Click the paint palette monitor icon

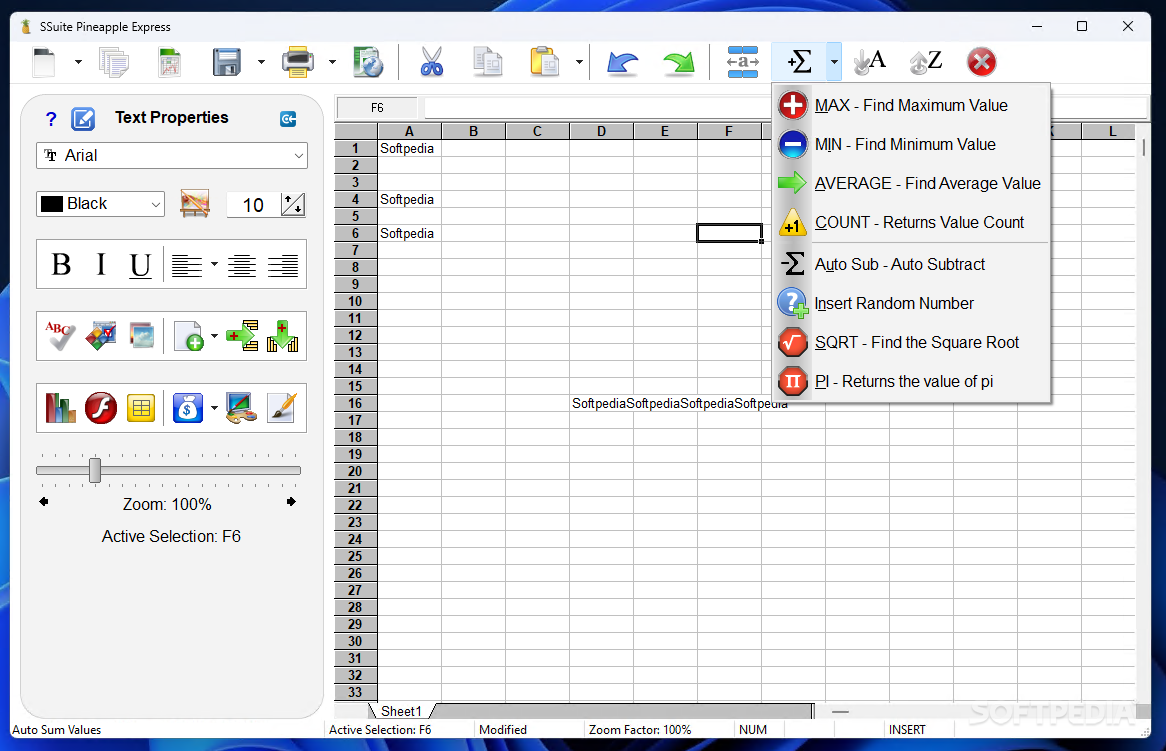(x=242, y=408)
